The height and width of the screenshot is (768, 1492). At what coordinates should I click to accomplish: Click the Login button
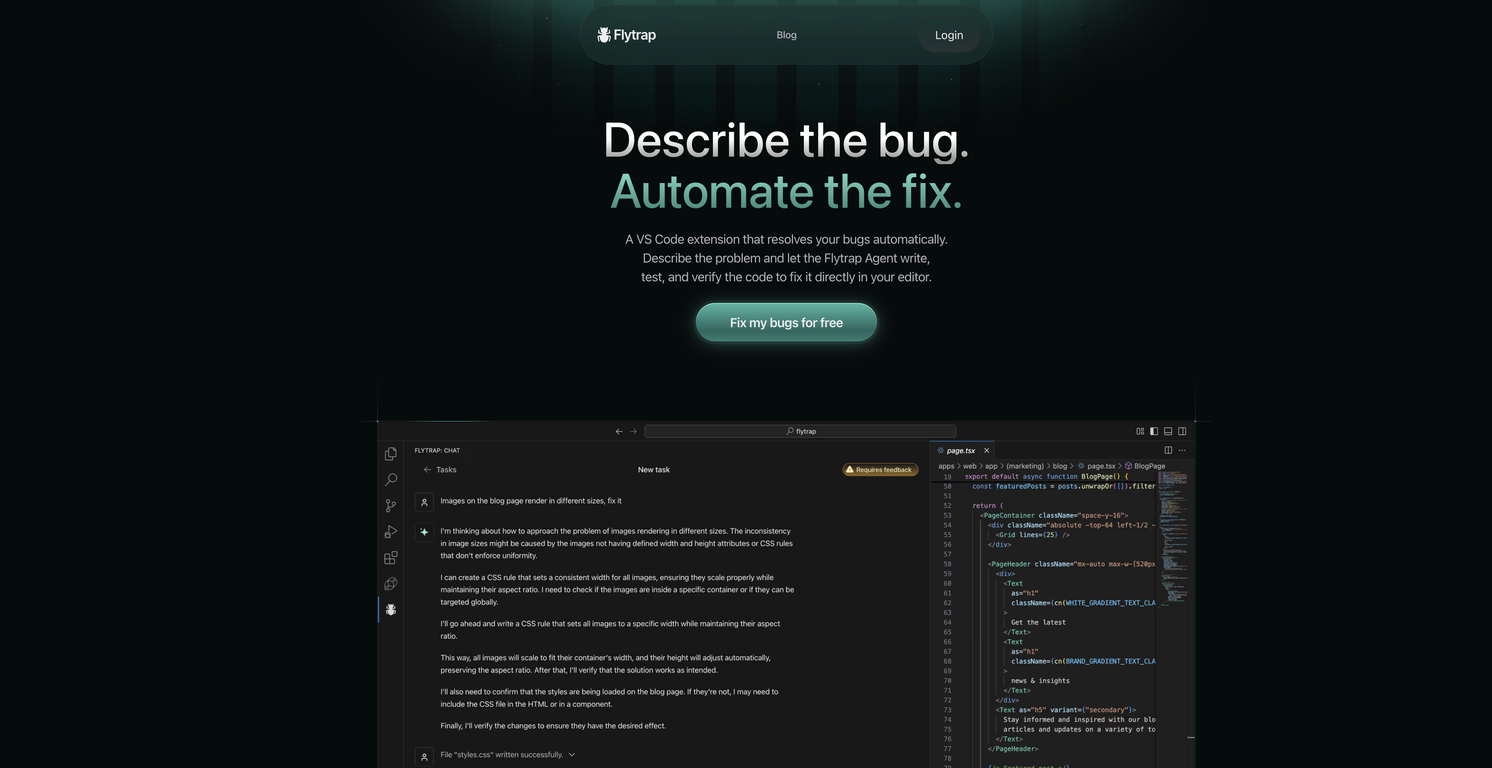coord(949,35)
